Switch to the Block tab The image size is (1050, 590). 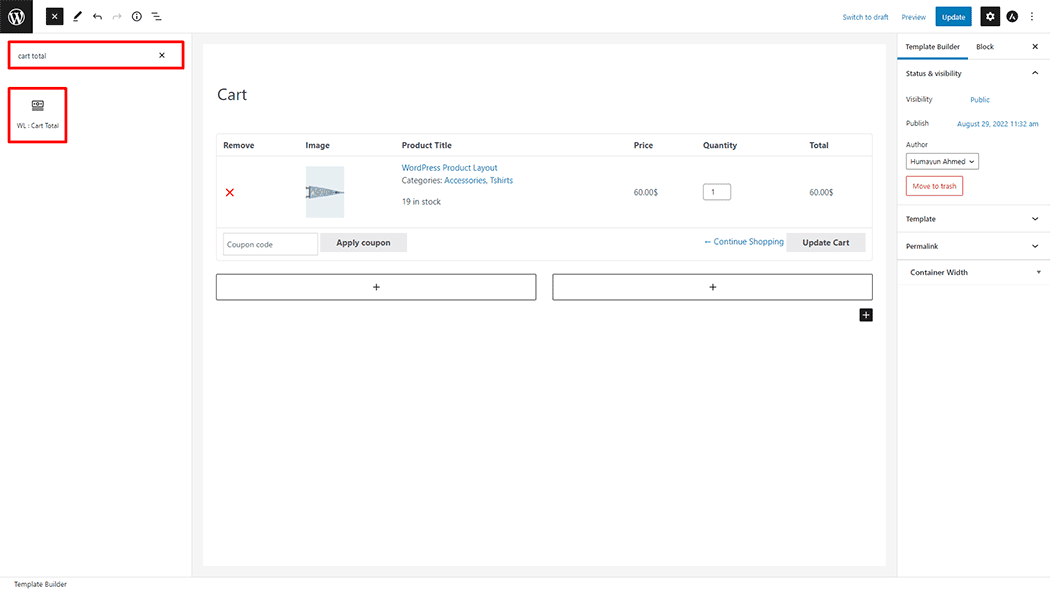(985, 47)
